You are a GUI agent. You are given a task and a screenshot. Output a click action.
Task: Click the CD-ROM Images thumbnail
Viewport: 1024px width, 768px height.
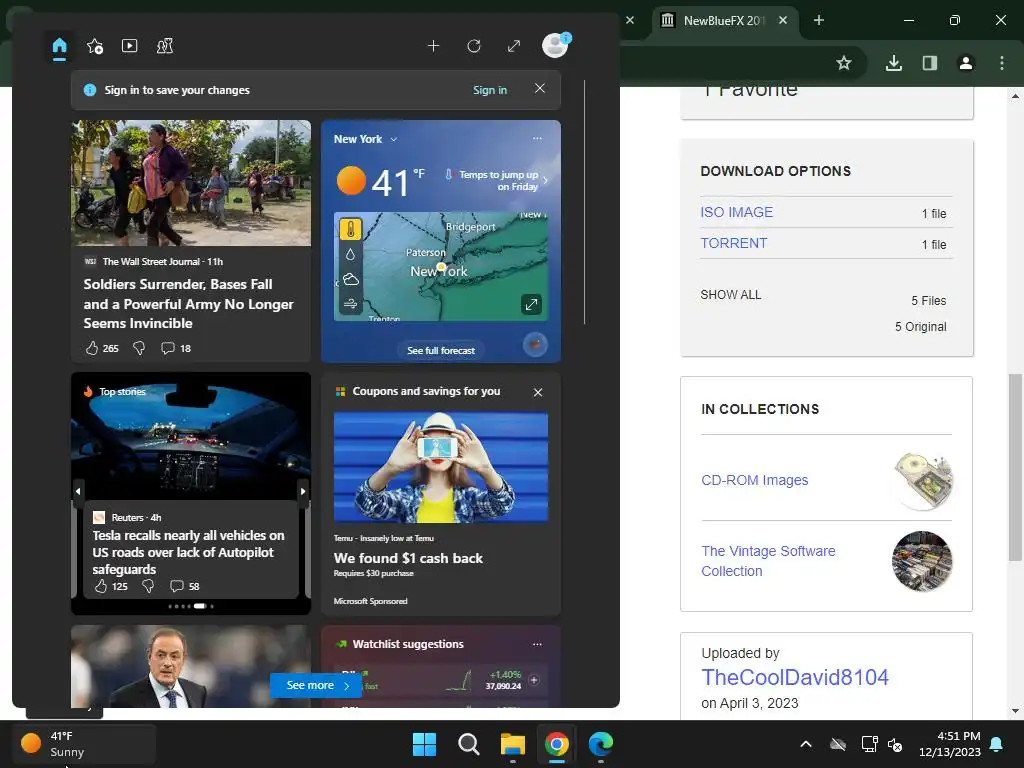922,481
